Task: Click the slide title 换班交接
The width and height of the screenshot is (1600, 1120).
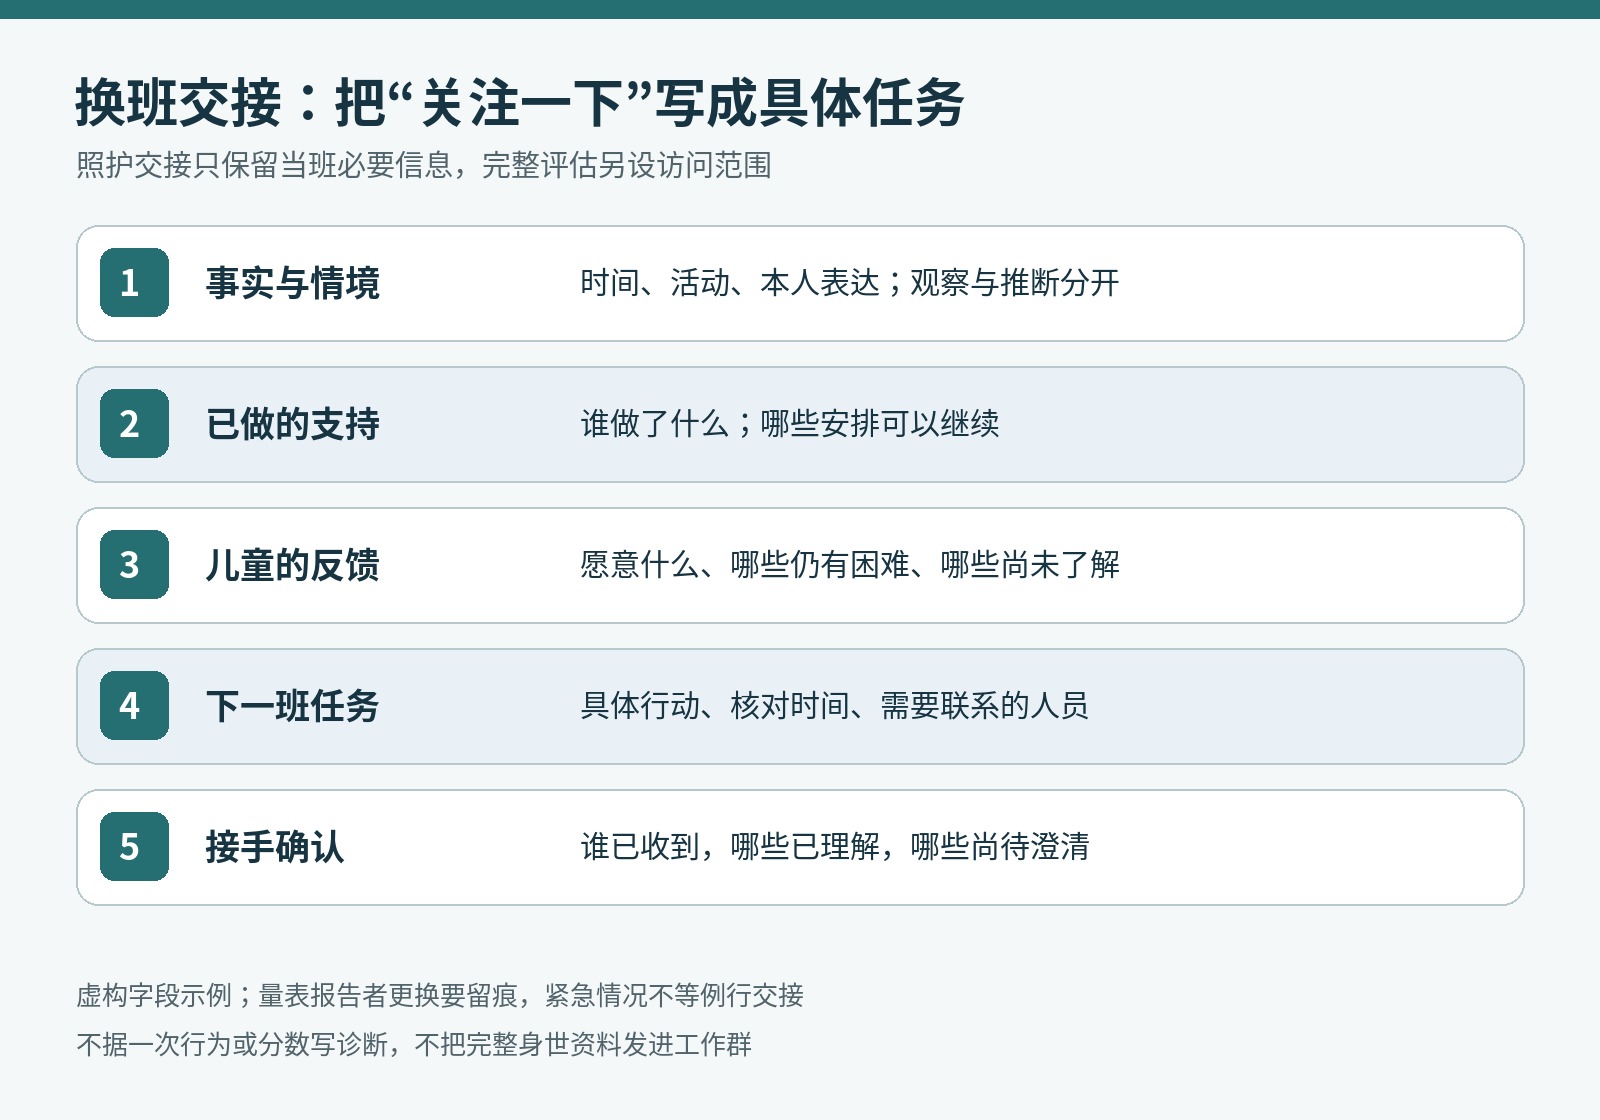Action: 520,103
